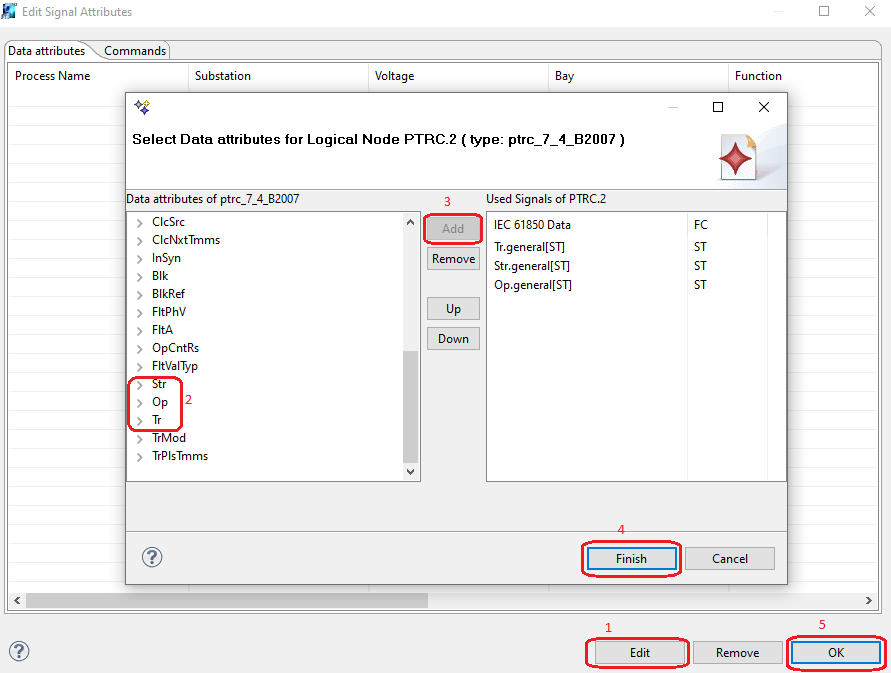Select the Op.general[ST] signal row
891x673 pixels.
click(x=532, y=285)
